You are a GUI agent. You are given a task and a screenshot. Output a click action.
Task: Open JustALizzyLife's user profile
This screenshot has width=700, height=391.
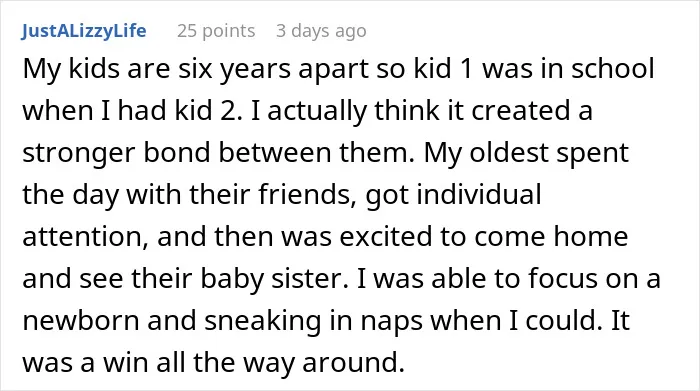(83, 31)
